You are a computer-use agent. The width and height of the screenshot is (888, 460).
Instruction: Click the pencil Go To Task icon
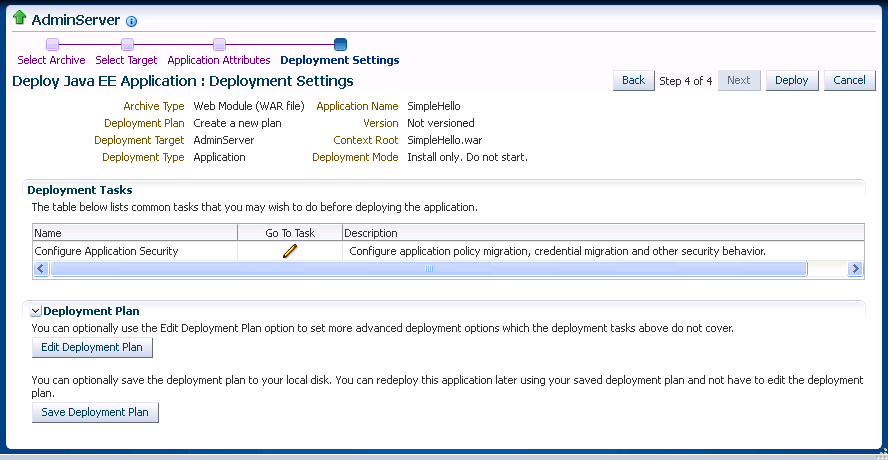pyautogui.click(x=289, y=251)
